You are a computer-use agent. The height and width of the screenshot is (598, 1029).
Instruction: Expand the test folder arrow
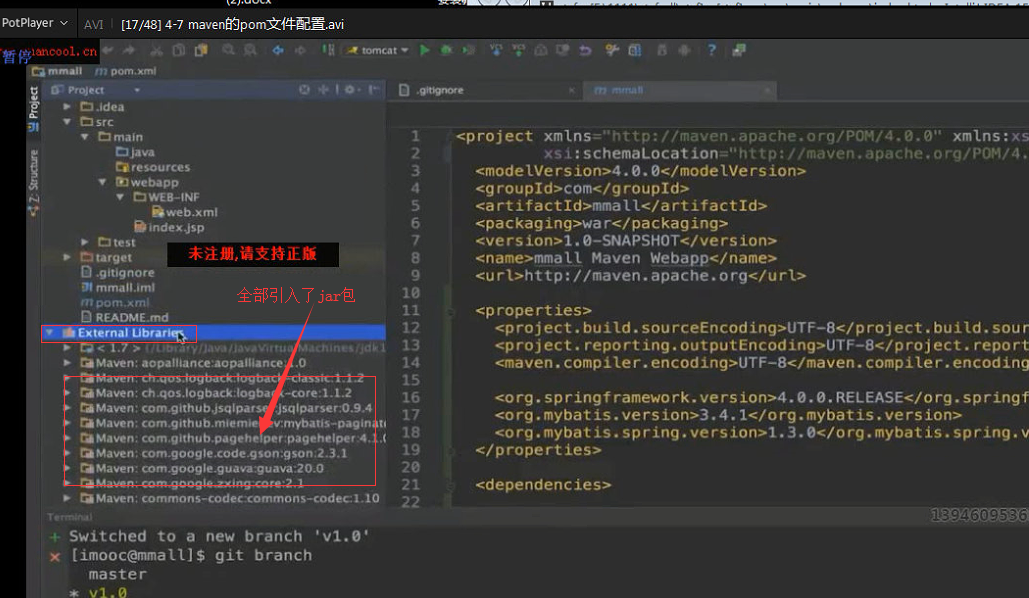[x=85, y=242]
